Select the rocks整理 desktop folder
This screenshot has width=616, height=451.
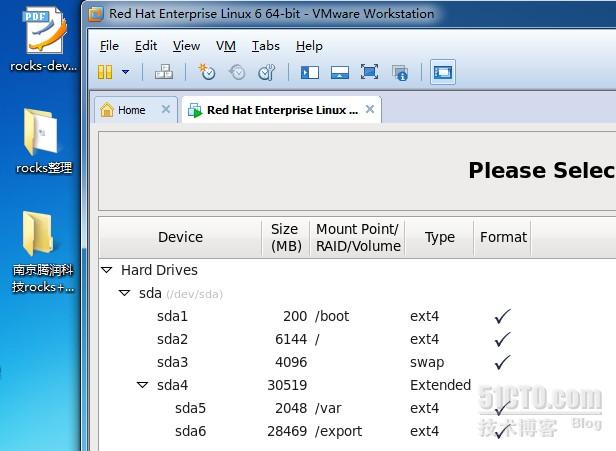click(44, 141)
